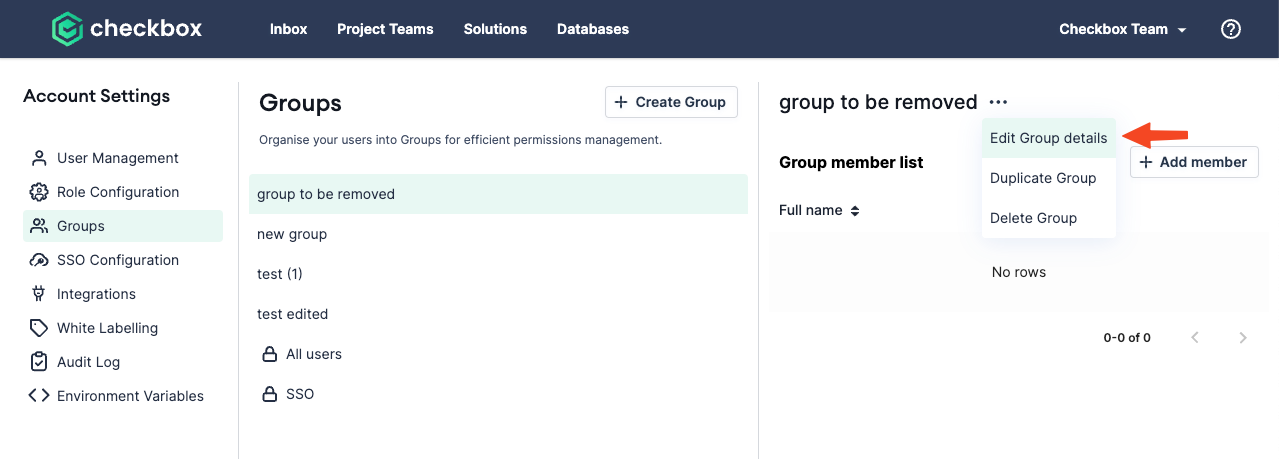Click the SSO Configuration cloud icon
This screenshot has height=459, width=1279.
pyautogui.click(x=39, y=260)
